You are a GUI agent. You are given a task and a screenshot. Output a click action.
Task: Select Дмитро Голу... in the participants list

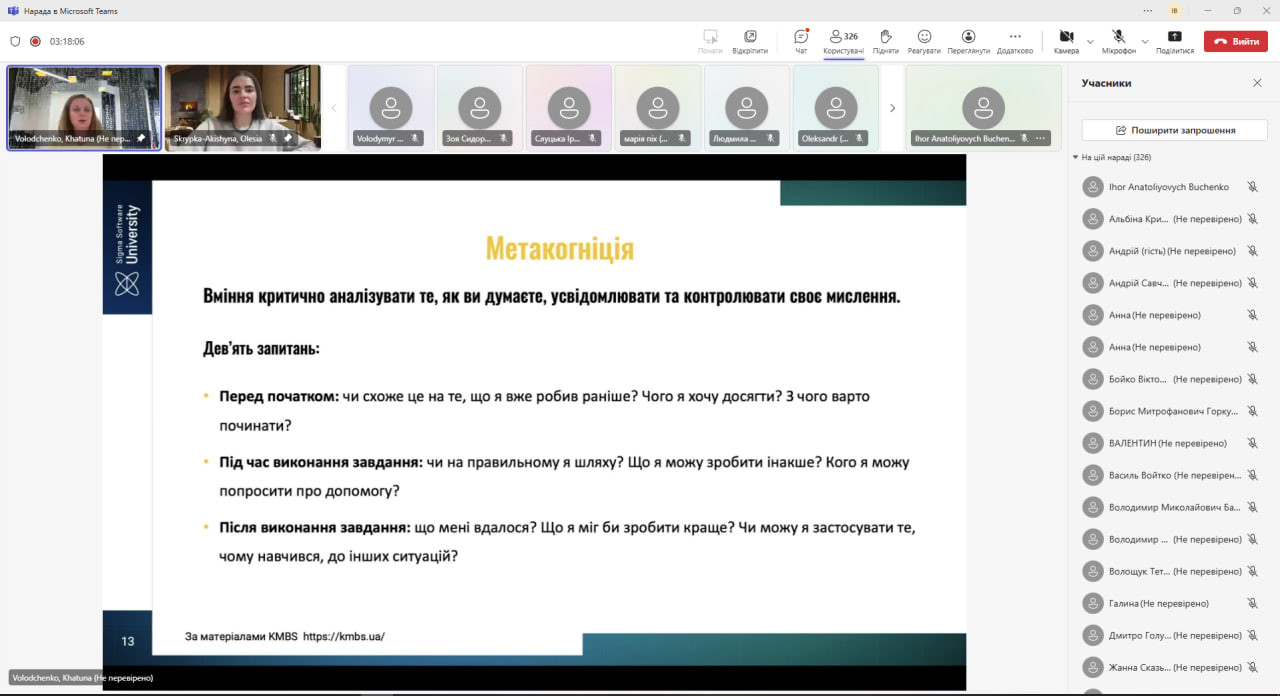[x=1169, y=635]
